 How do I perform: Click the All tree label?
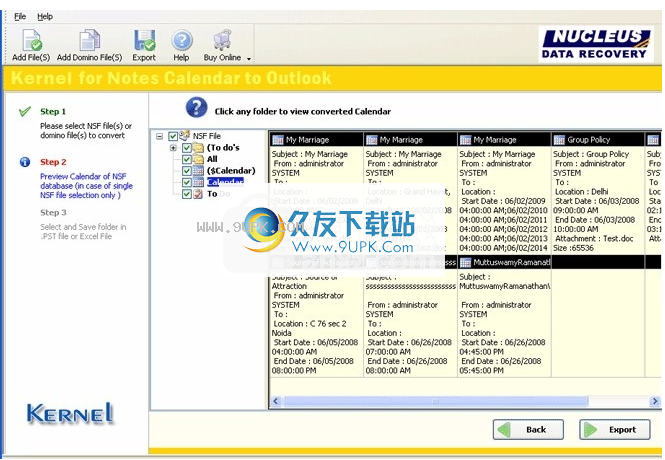(x=212, y=159)
